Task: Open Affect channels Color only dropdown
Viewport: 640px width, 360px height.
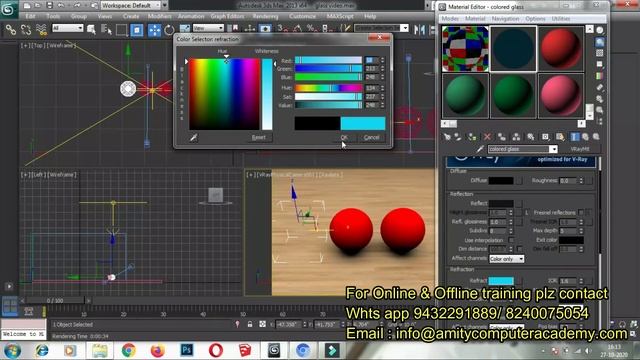Action: tap(506, 259)
